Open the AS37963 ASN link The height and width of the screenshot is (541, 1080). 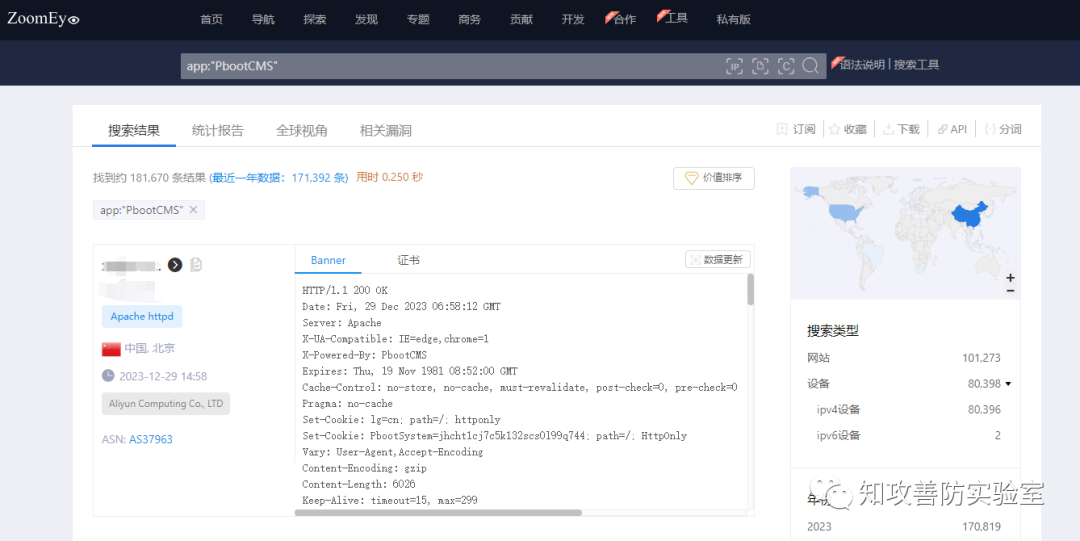tap(151, 439)
